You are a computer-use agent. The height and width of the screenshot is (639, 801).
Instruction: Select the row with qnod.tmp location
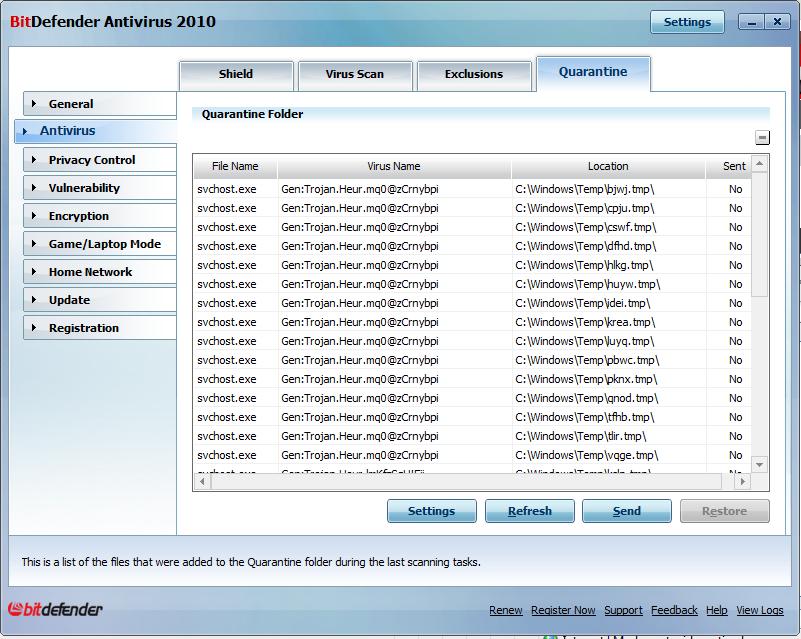tap(473, 398)
